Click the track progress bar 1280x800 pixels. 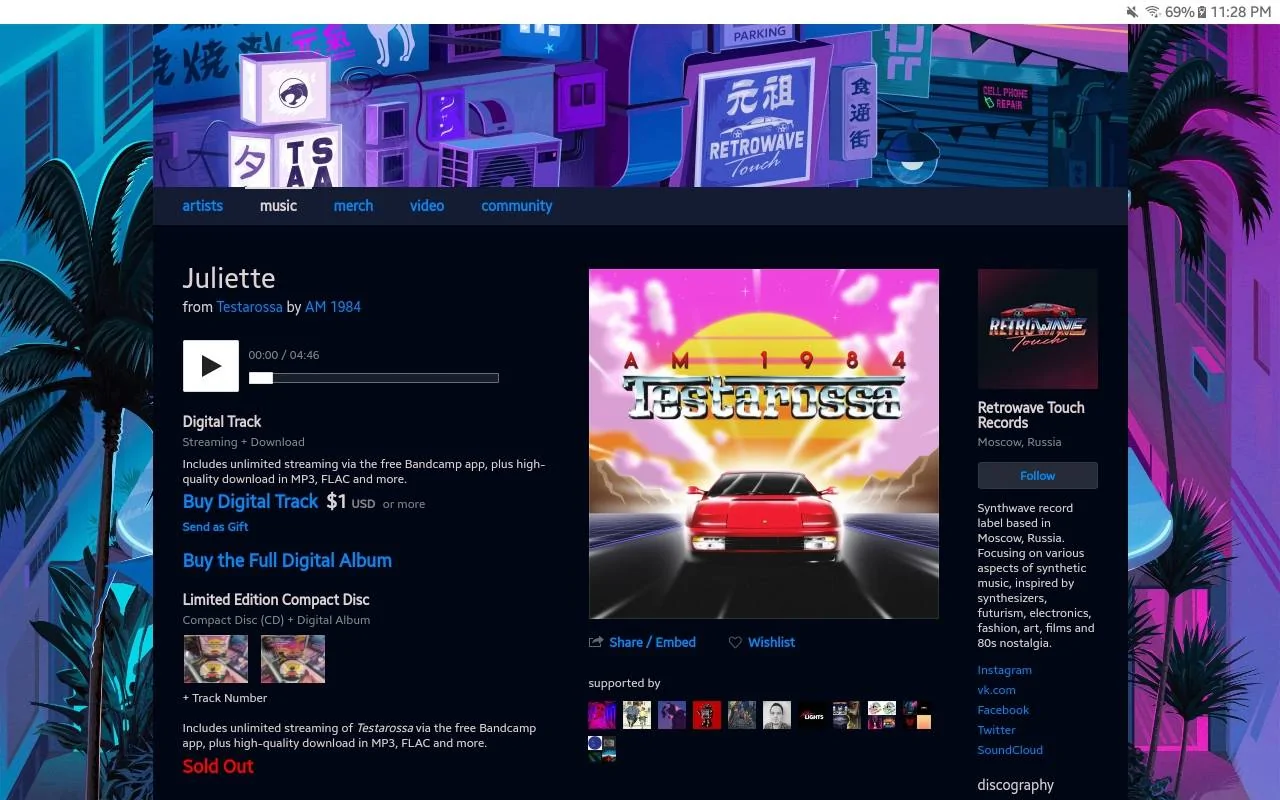[374, 378]
